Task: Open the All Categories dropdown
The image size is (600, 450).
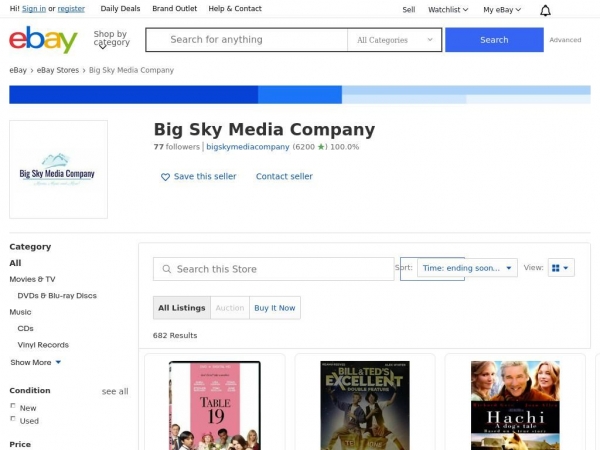Action: (x=395, y=40)
